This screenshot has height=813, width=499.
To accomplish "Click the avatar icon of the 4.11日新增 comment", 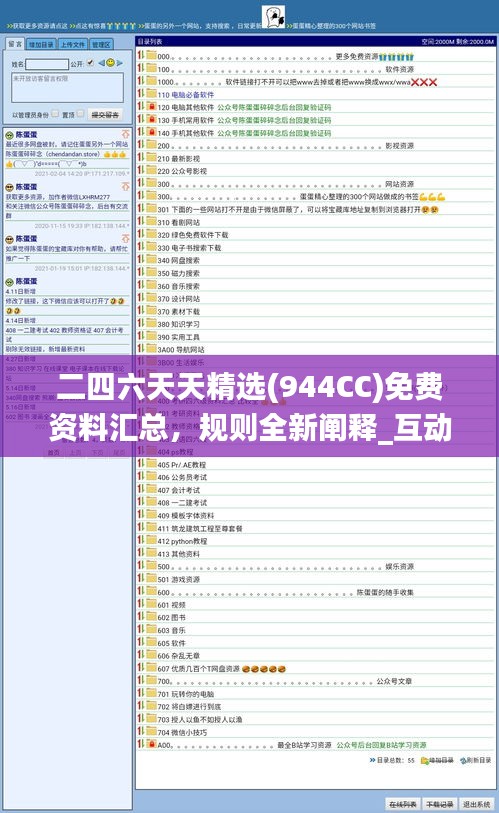I will pos(9,282).
